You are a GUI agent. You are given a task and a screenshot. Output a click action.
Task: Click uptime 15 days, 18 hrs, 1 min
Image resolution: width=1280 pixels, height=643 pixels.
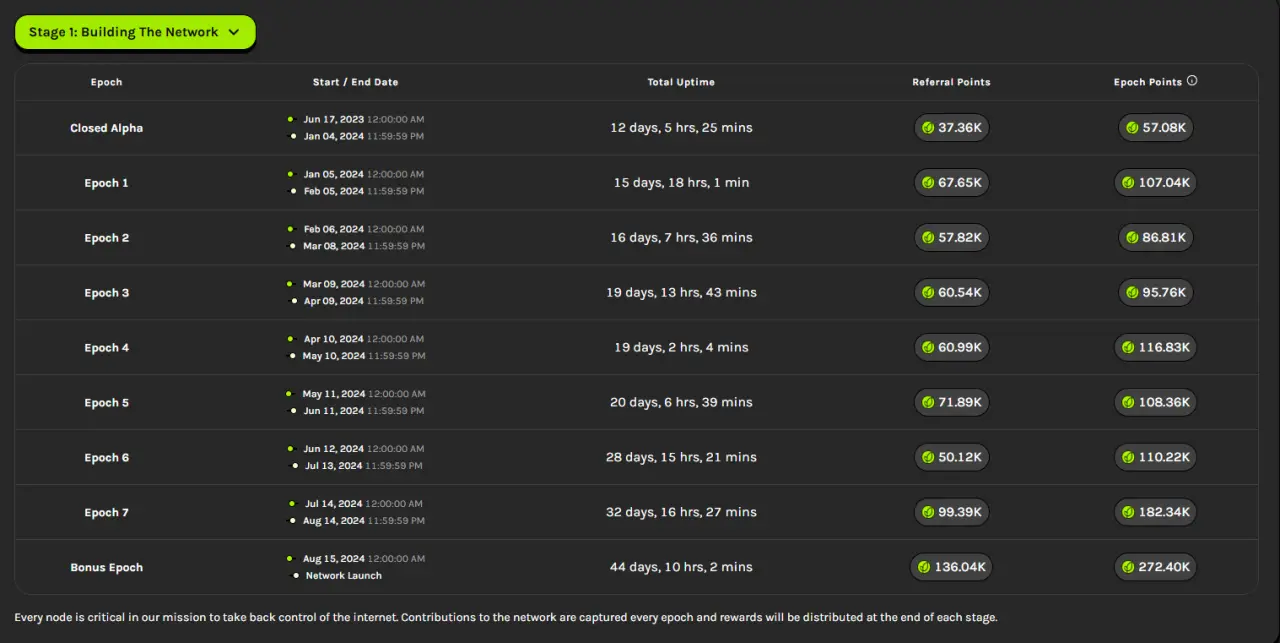681,183
